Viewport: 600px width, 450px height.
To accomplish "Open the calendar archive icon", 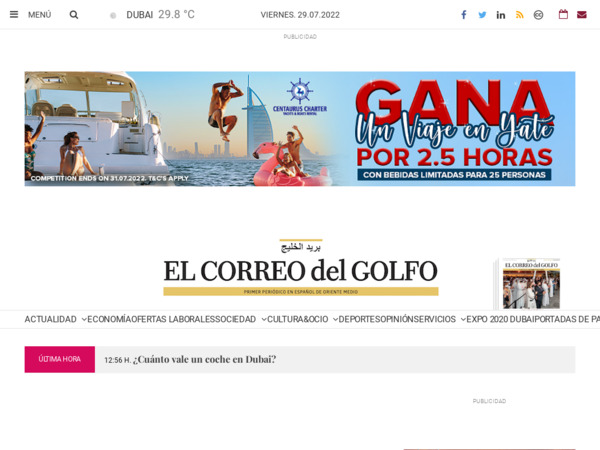I will point(563,15).
